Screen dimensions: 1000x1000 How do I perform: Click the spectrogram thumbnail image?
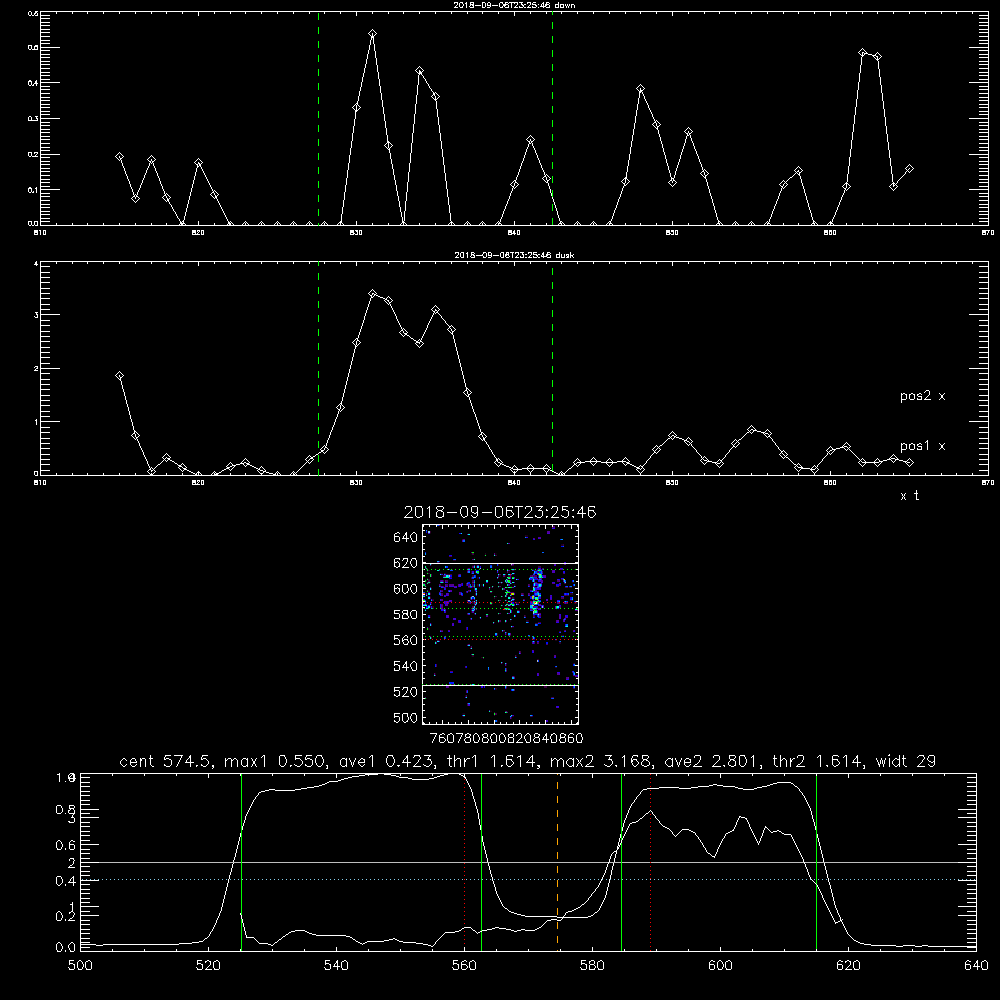click(501, 624)
